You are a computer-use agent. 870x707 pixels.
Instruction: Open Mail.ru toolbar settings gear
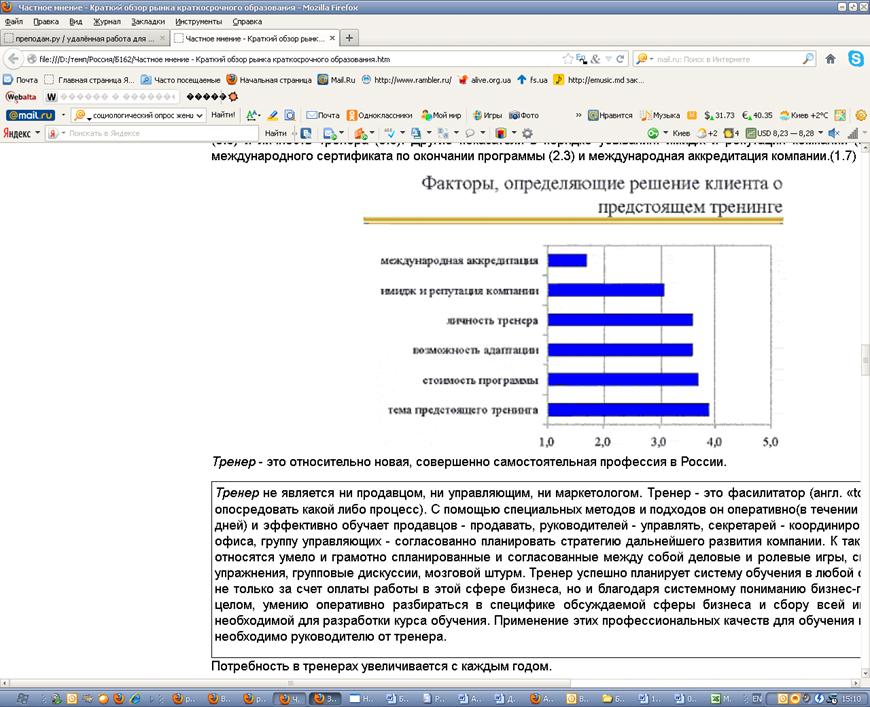(x=861, y=115)
